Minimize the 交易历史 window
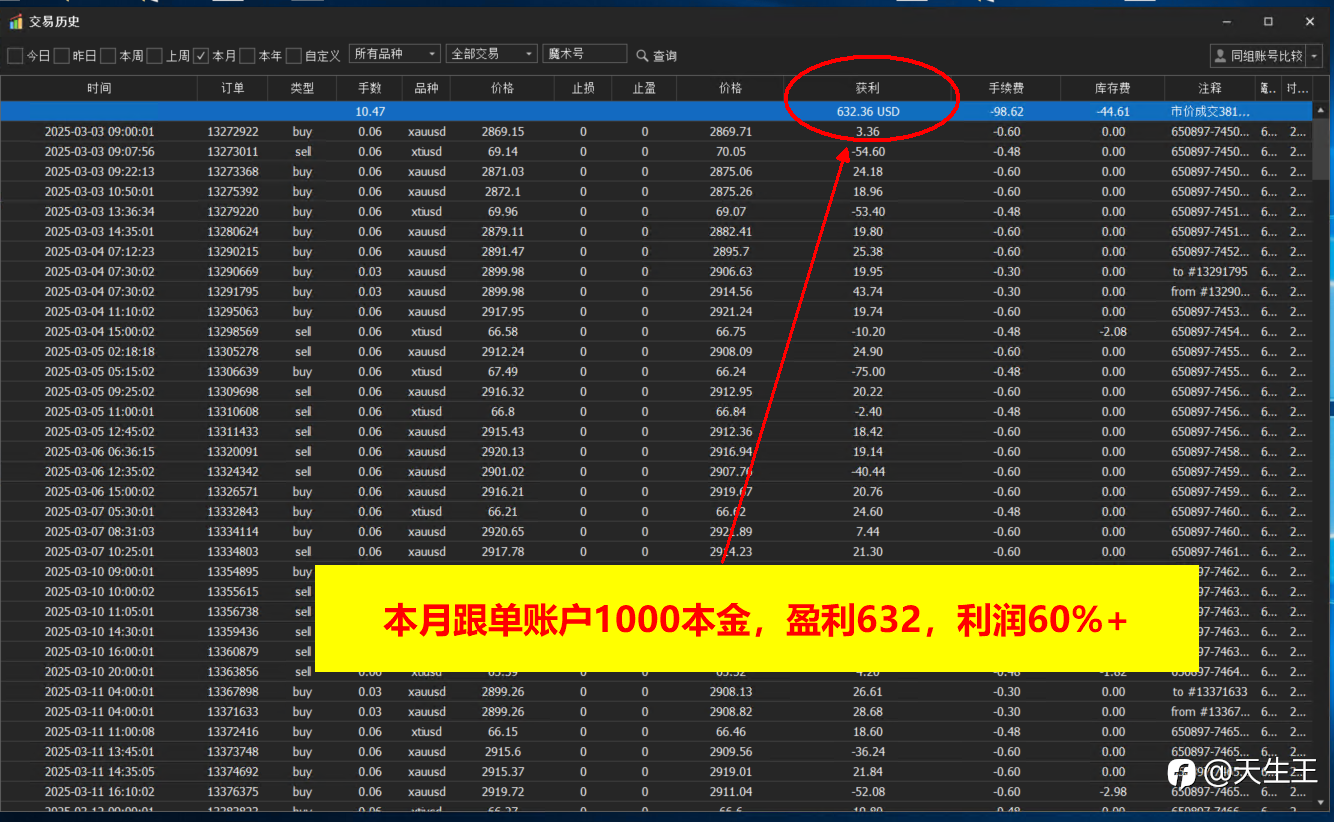The width and height of the screenshot is (1334, 822). point(1226,21)
